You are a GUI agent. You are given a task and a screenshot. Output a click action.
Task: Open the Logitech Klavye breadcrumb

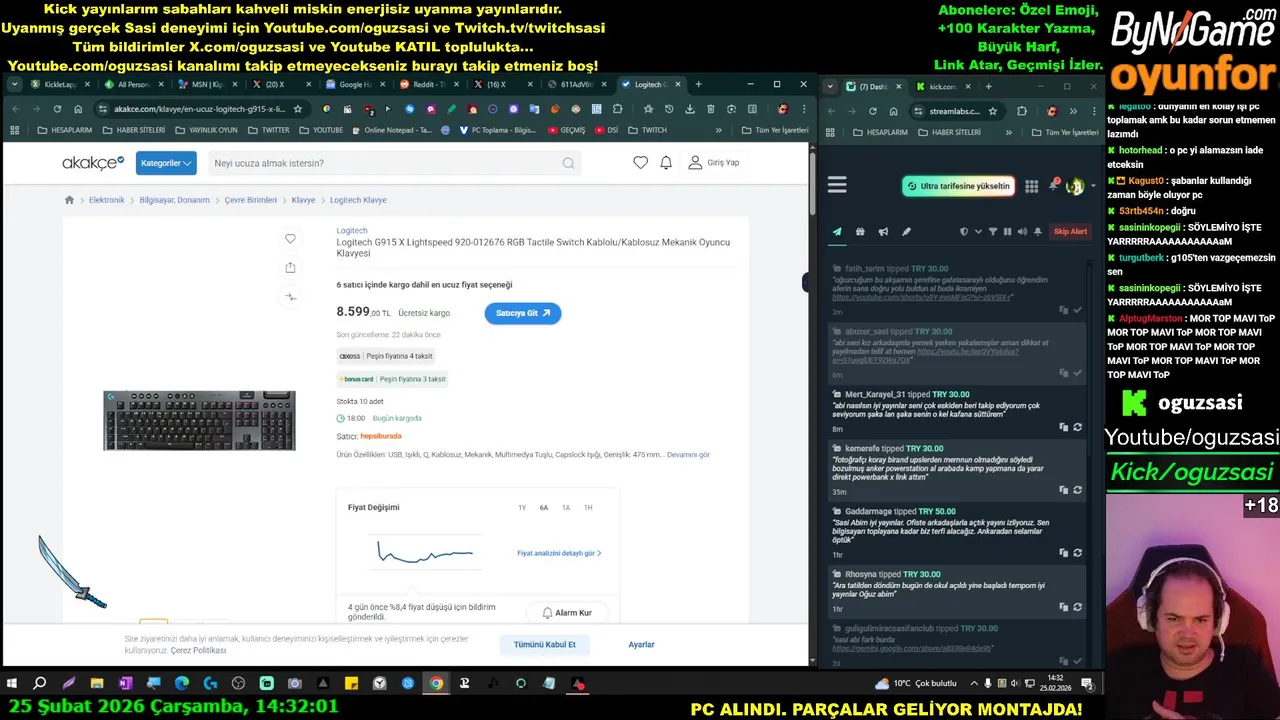point(358,200)
